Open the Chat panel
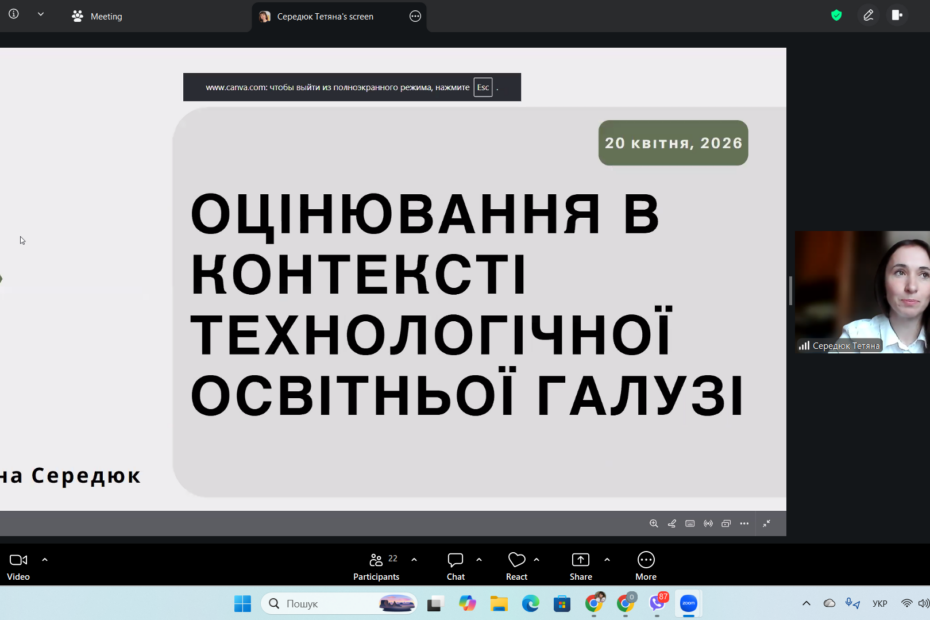 pyautogui.click(x=455, y=565)
